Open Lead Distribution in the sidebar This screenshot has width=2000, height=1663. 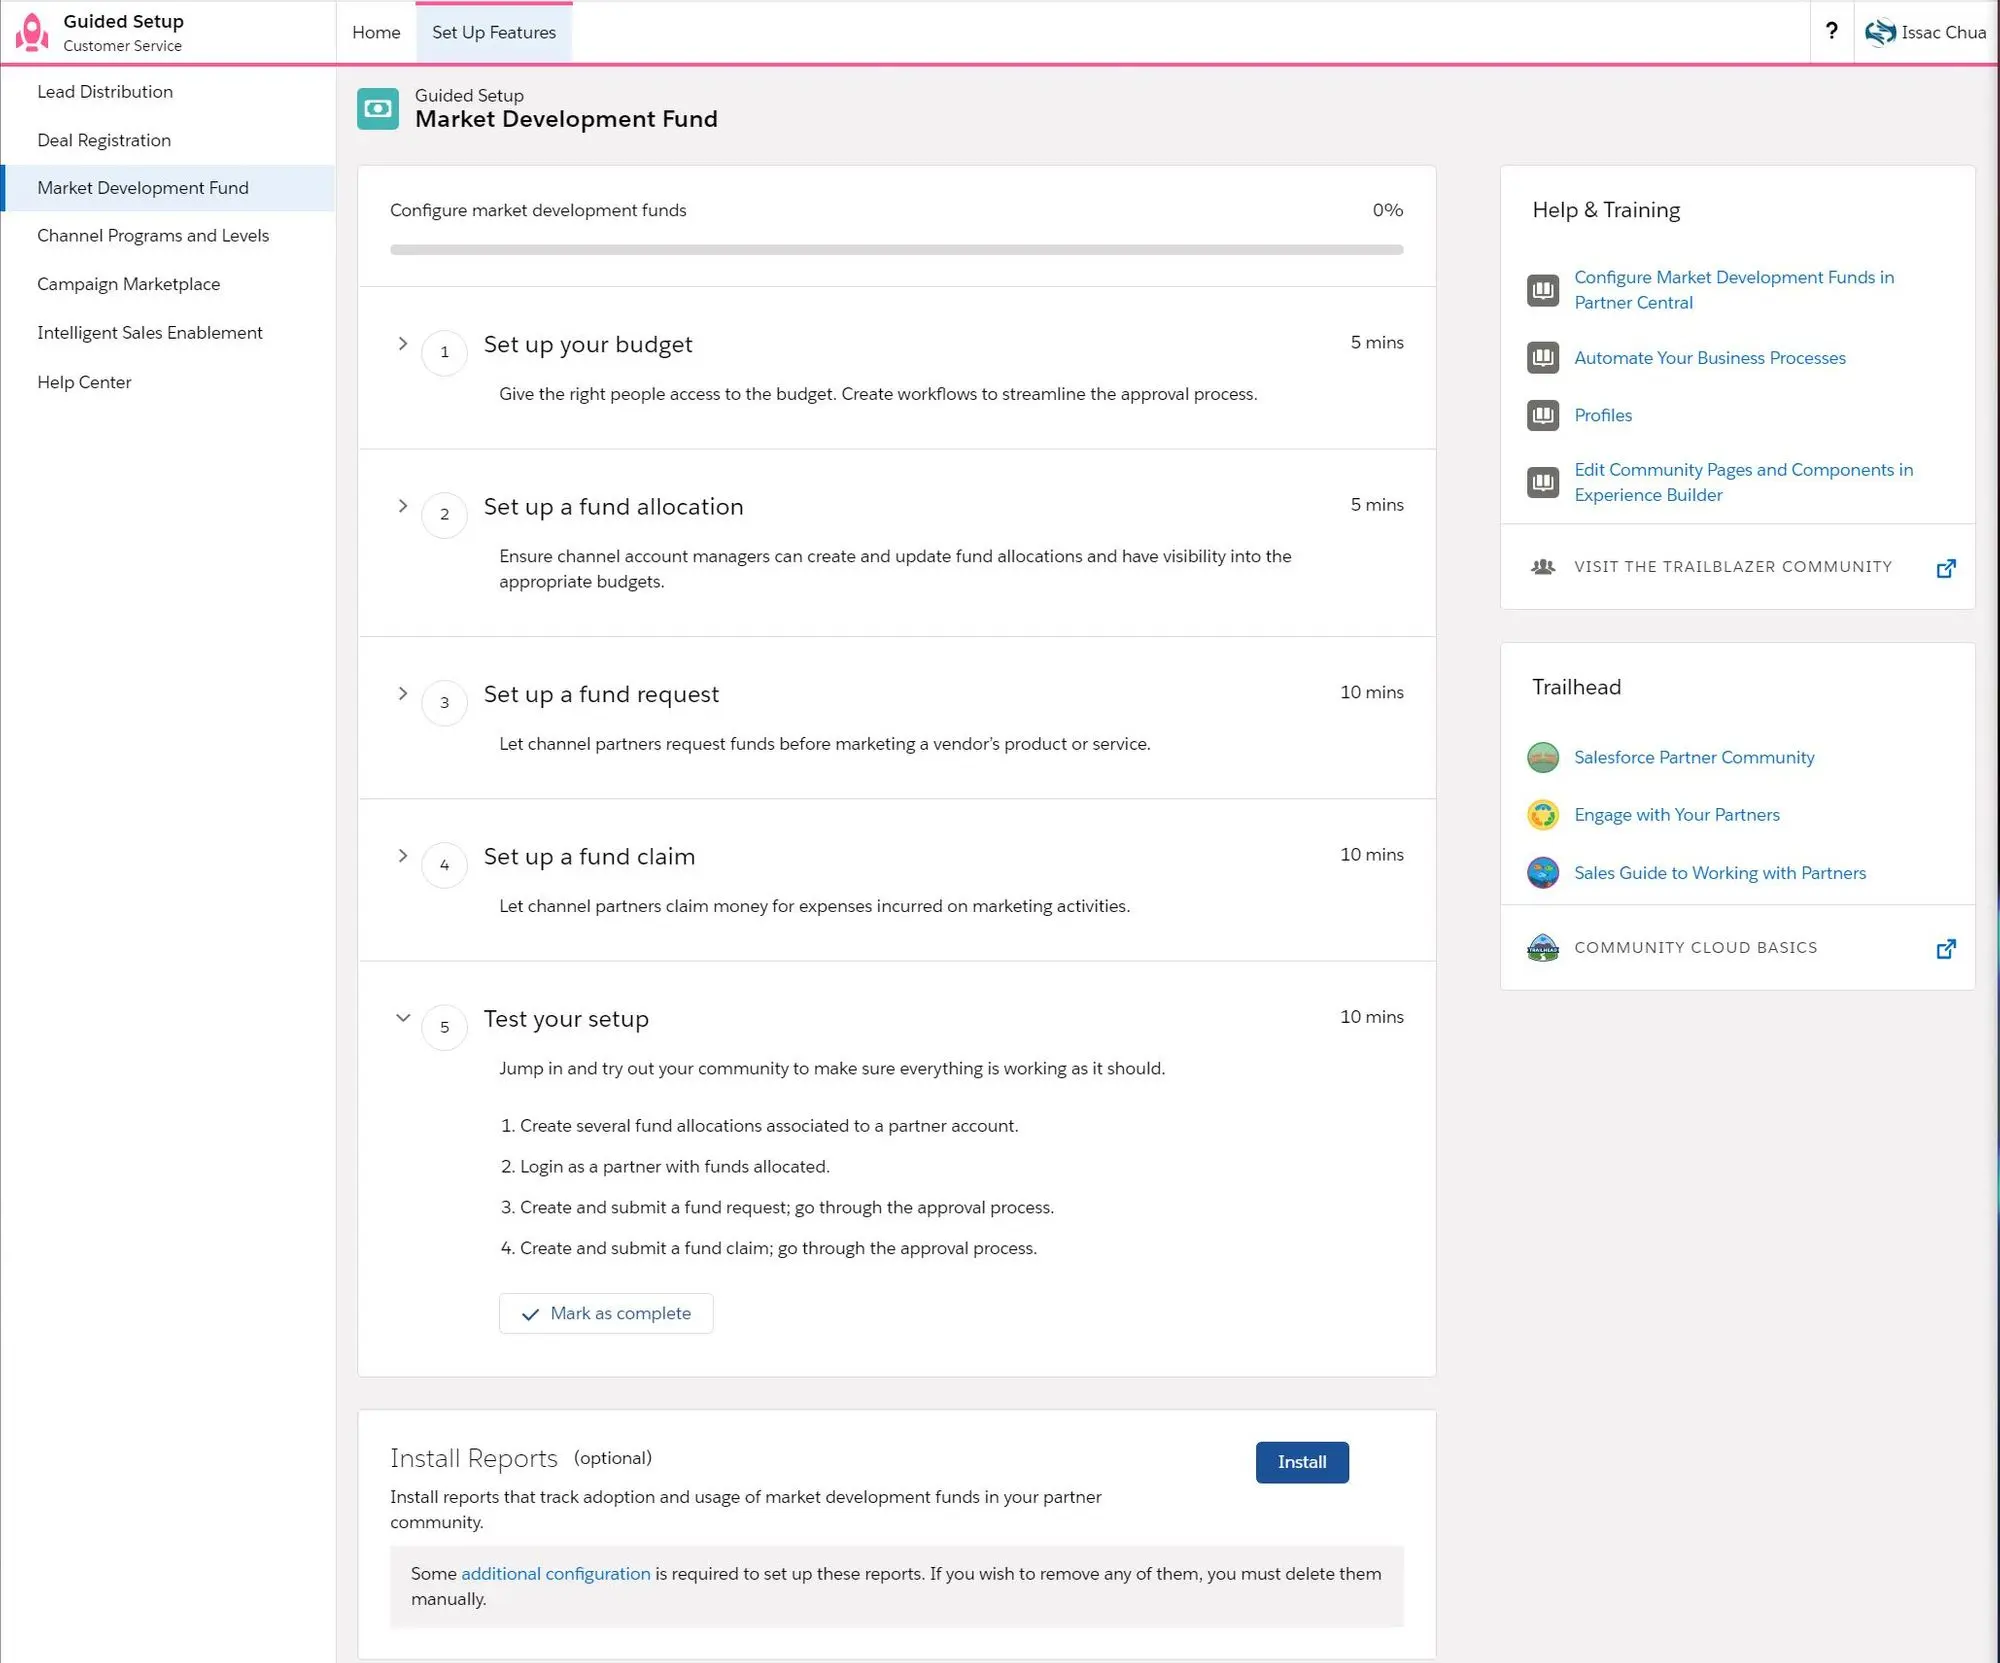click(105, 91)
